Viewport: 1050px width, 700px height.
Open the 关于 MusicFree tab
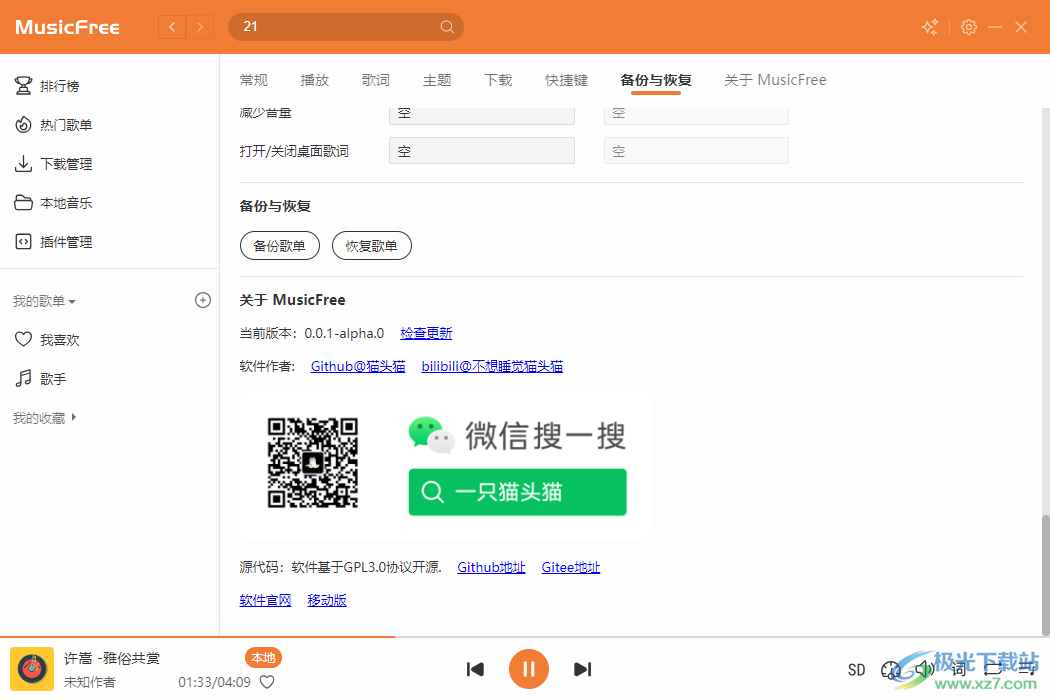click(x=775, y=80)
